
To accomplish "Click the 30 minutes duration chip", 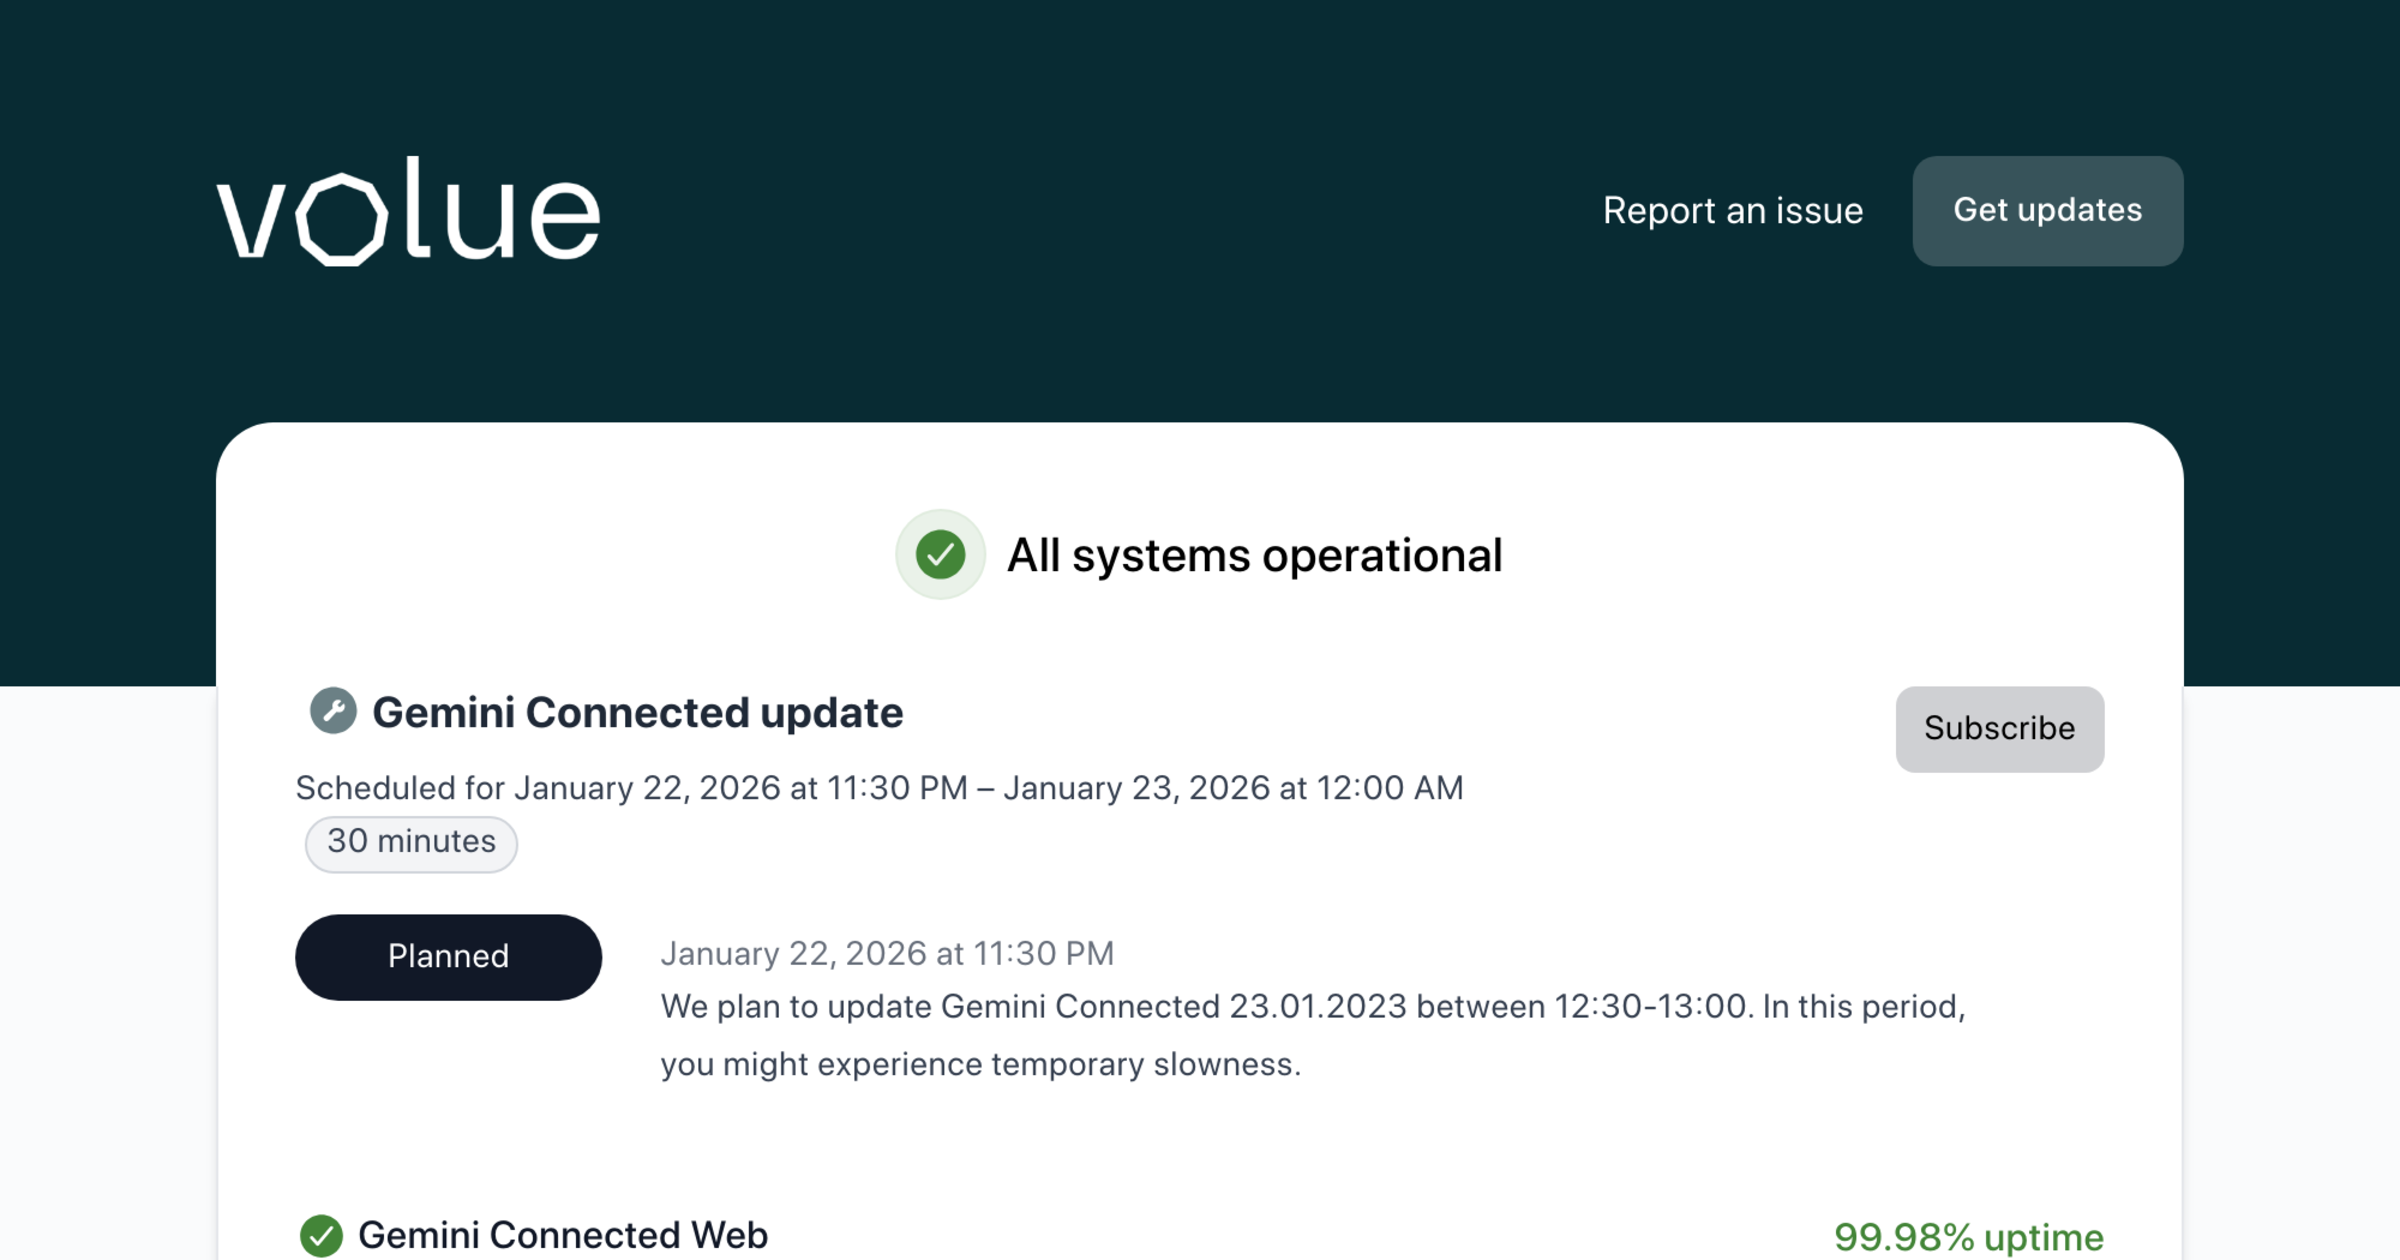I will click(x=410, y=843).
